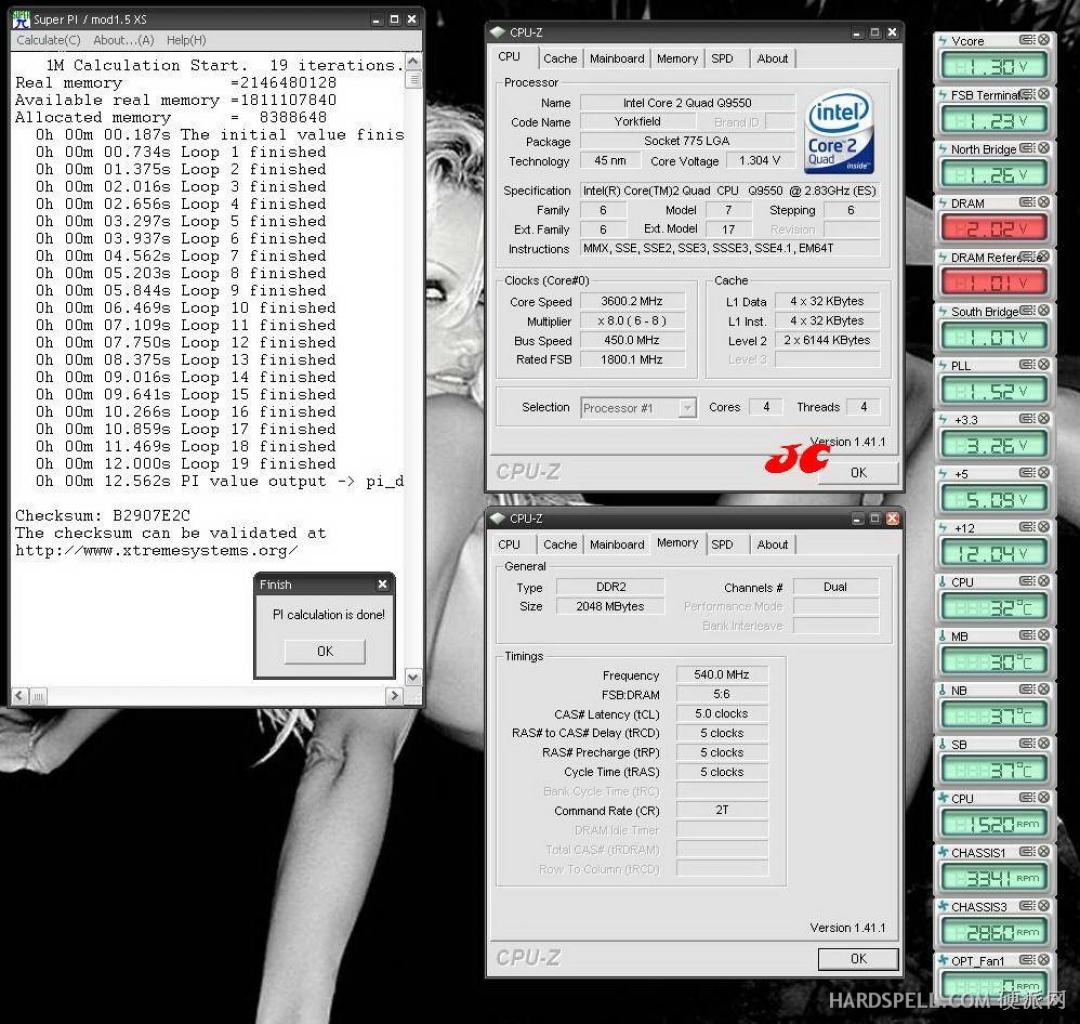Switch to CPU tab in bottom CPU-Z window
The height and width of the screenshot is (1024, 1080).
click(509, 544)
